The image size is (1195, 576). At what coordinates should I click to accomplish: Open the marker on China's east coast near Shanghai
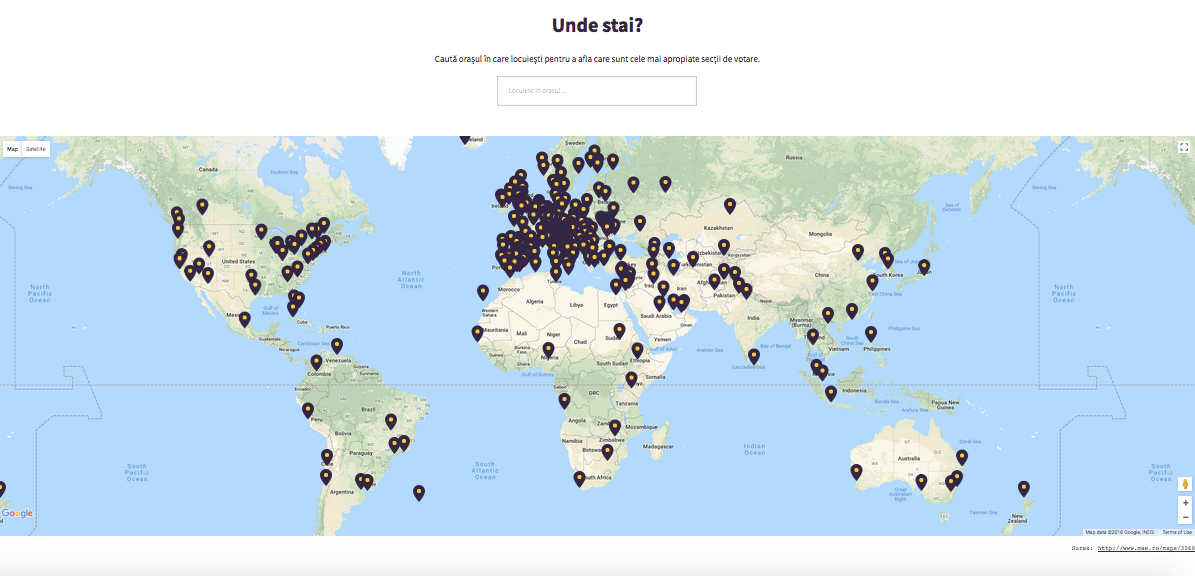pyautogui.click(x=873, y=283)
